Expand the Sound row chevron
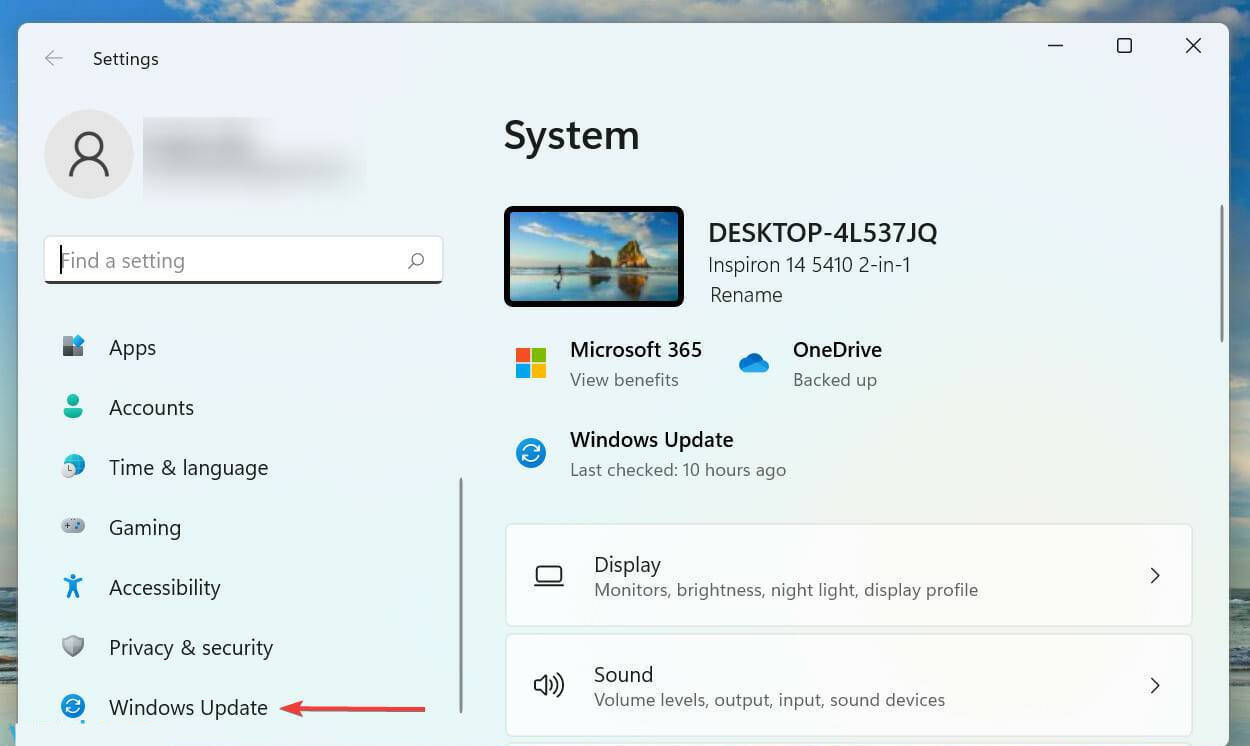 [1155, 686]
